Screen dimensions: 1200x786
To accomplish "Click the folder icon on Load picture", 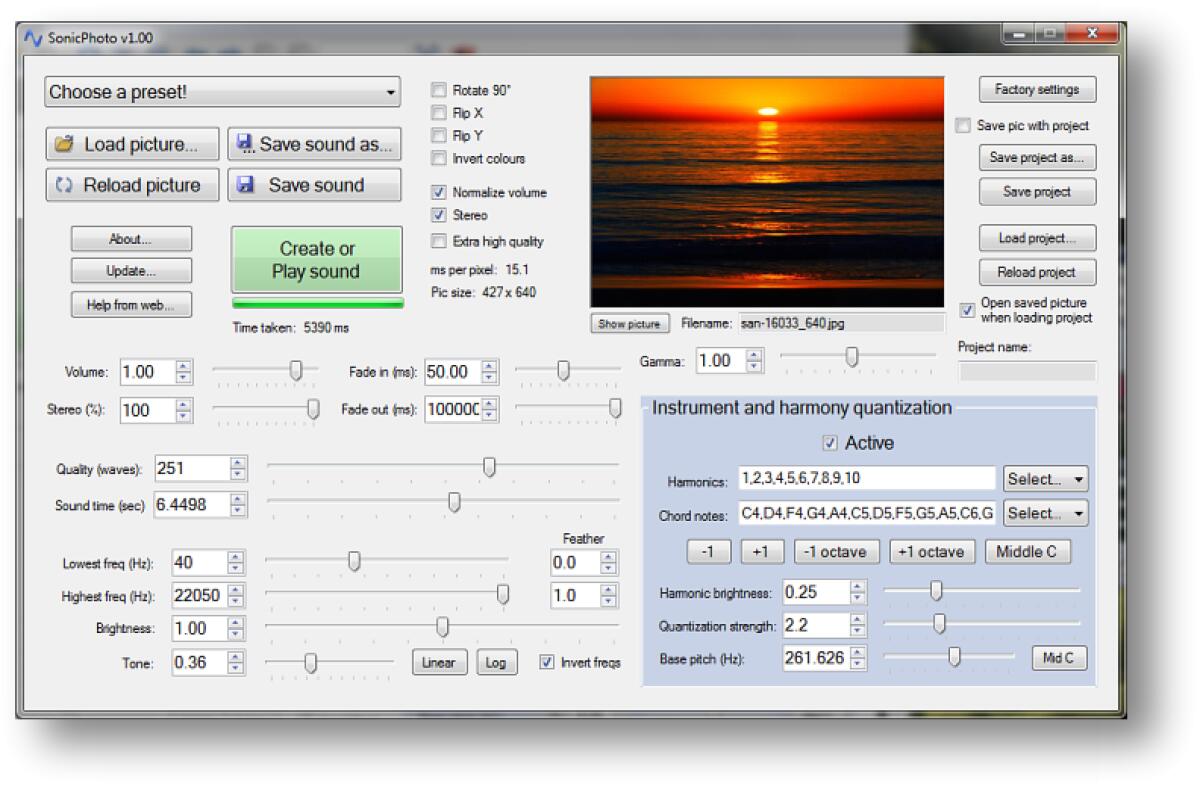I will 67,144.
